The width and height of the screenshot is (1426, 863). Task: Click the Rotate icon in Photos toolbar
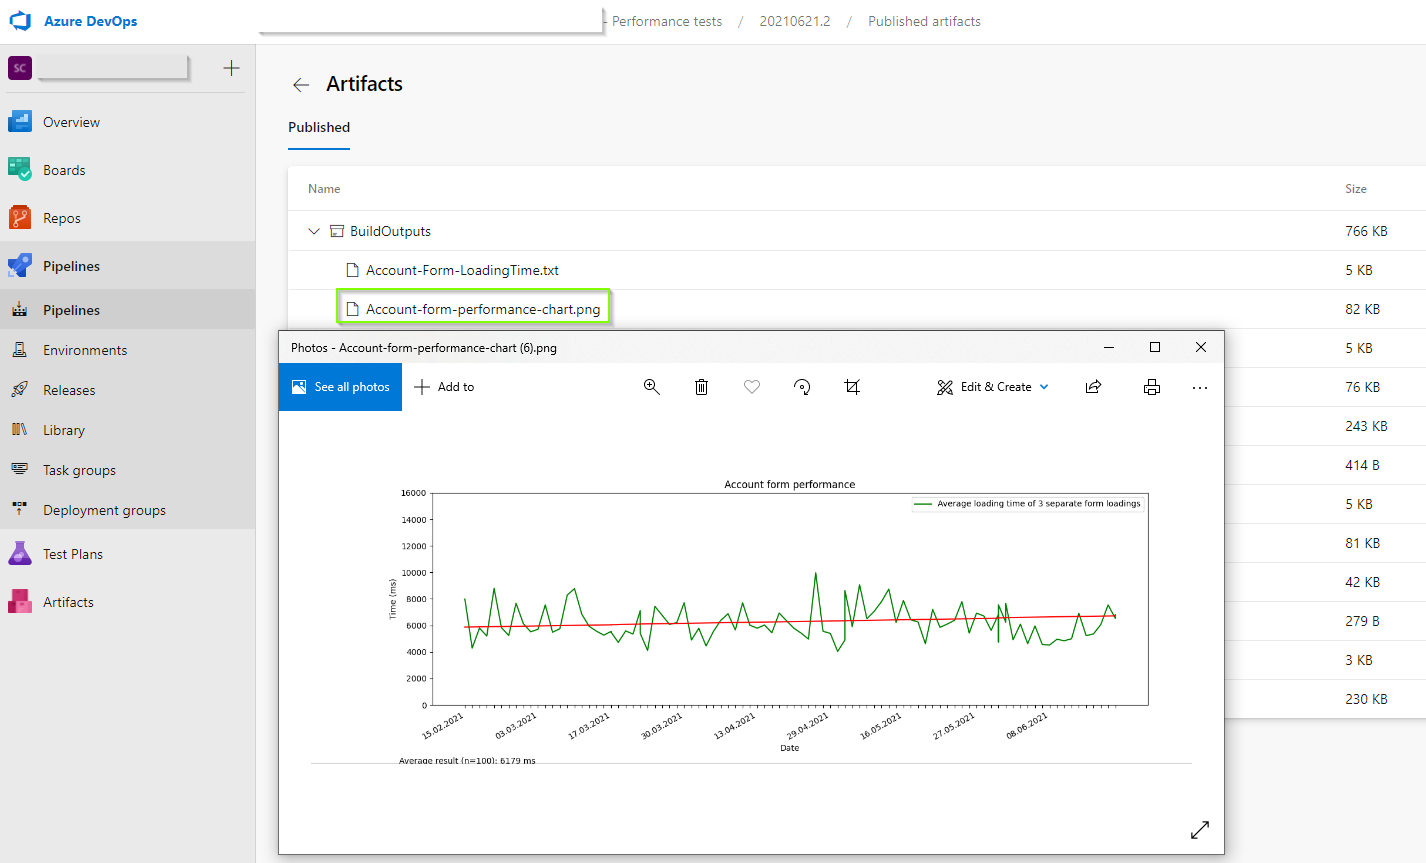[801, 387]
